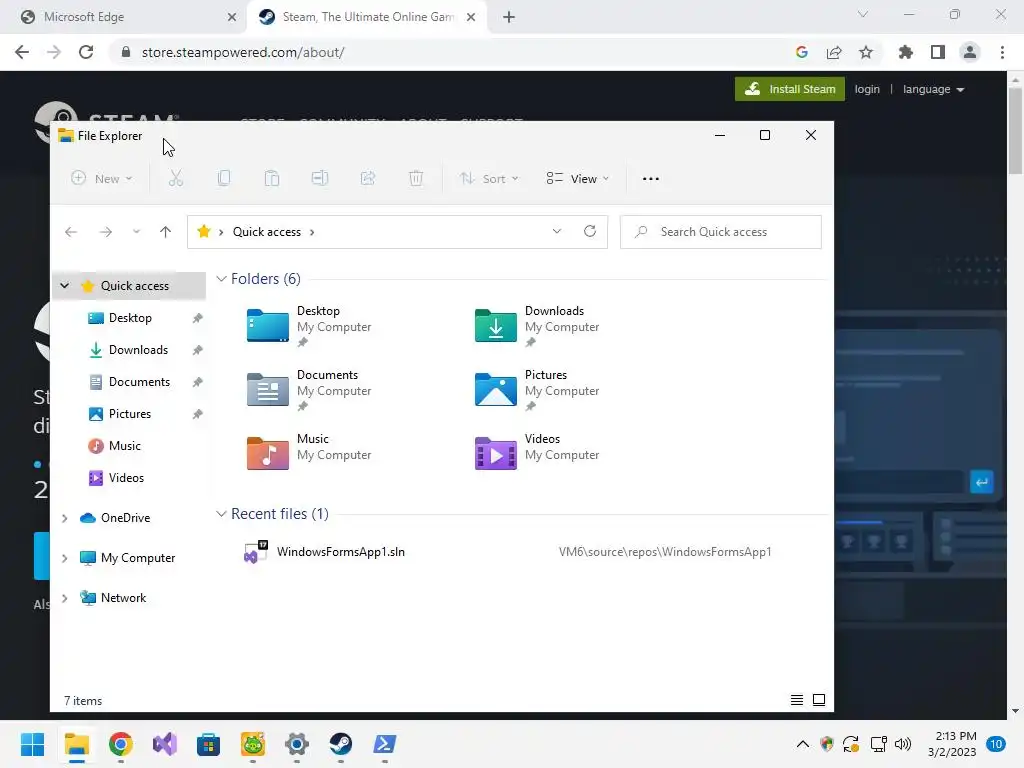Viewport: 1024px width, 768px height.
Task: Open Settings gear from the taskbar
Action: tap(296, 744)
